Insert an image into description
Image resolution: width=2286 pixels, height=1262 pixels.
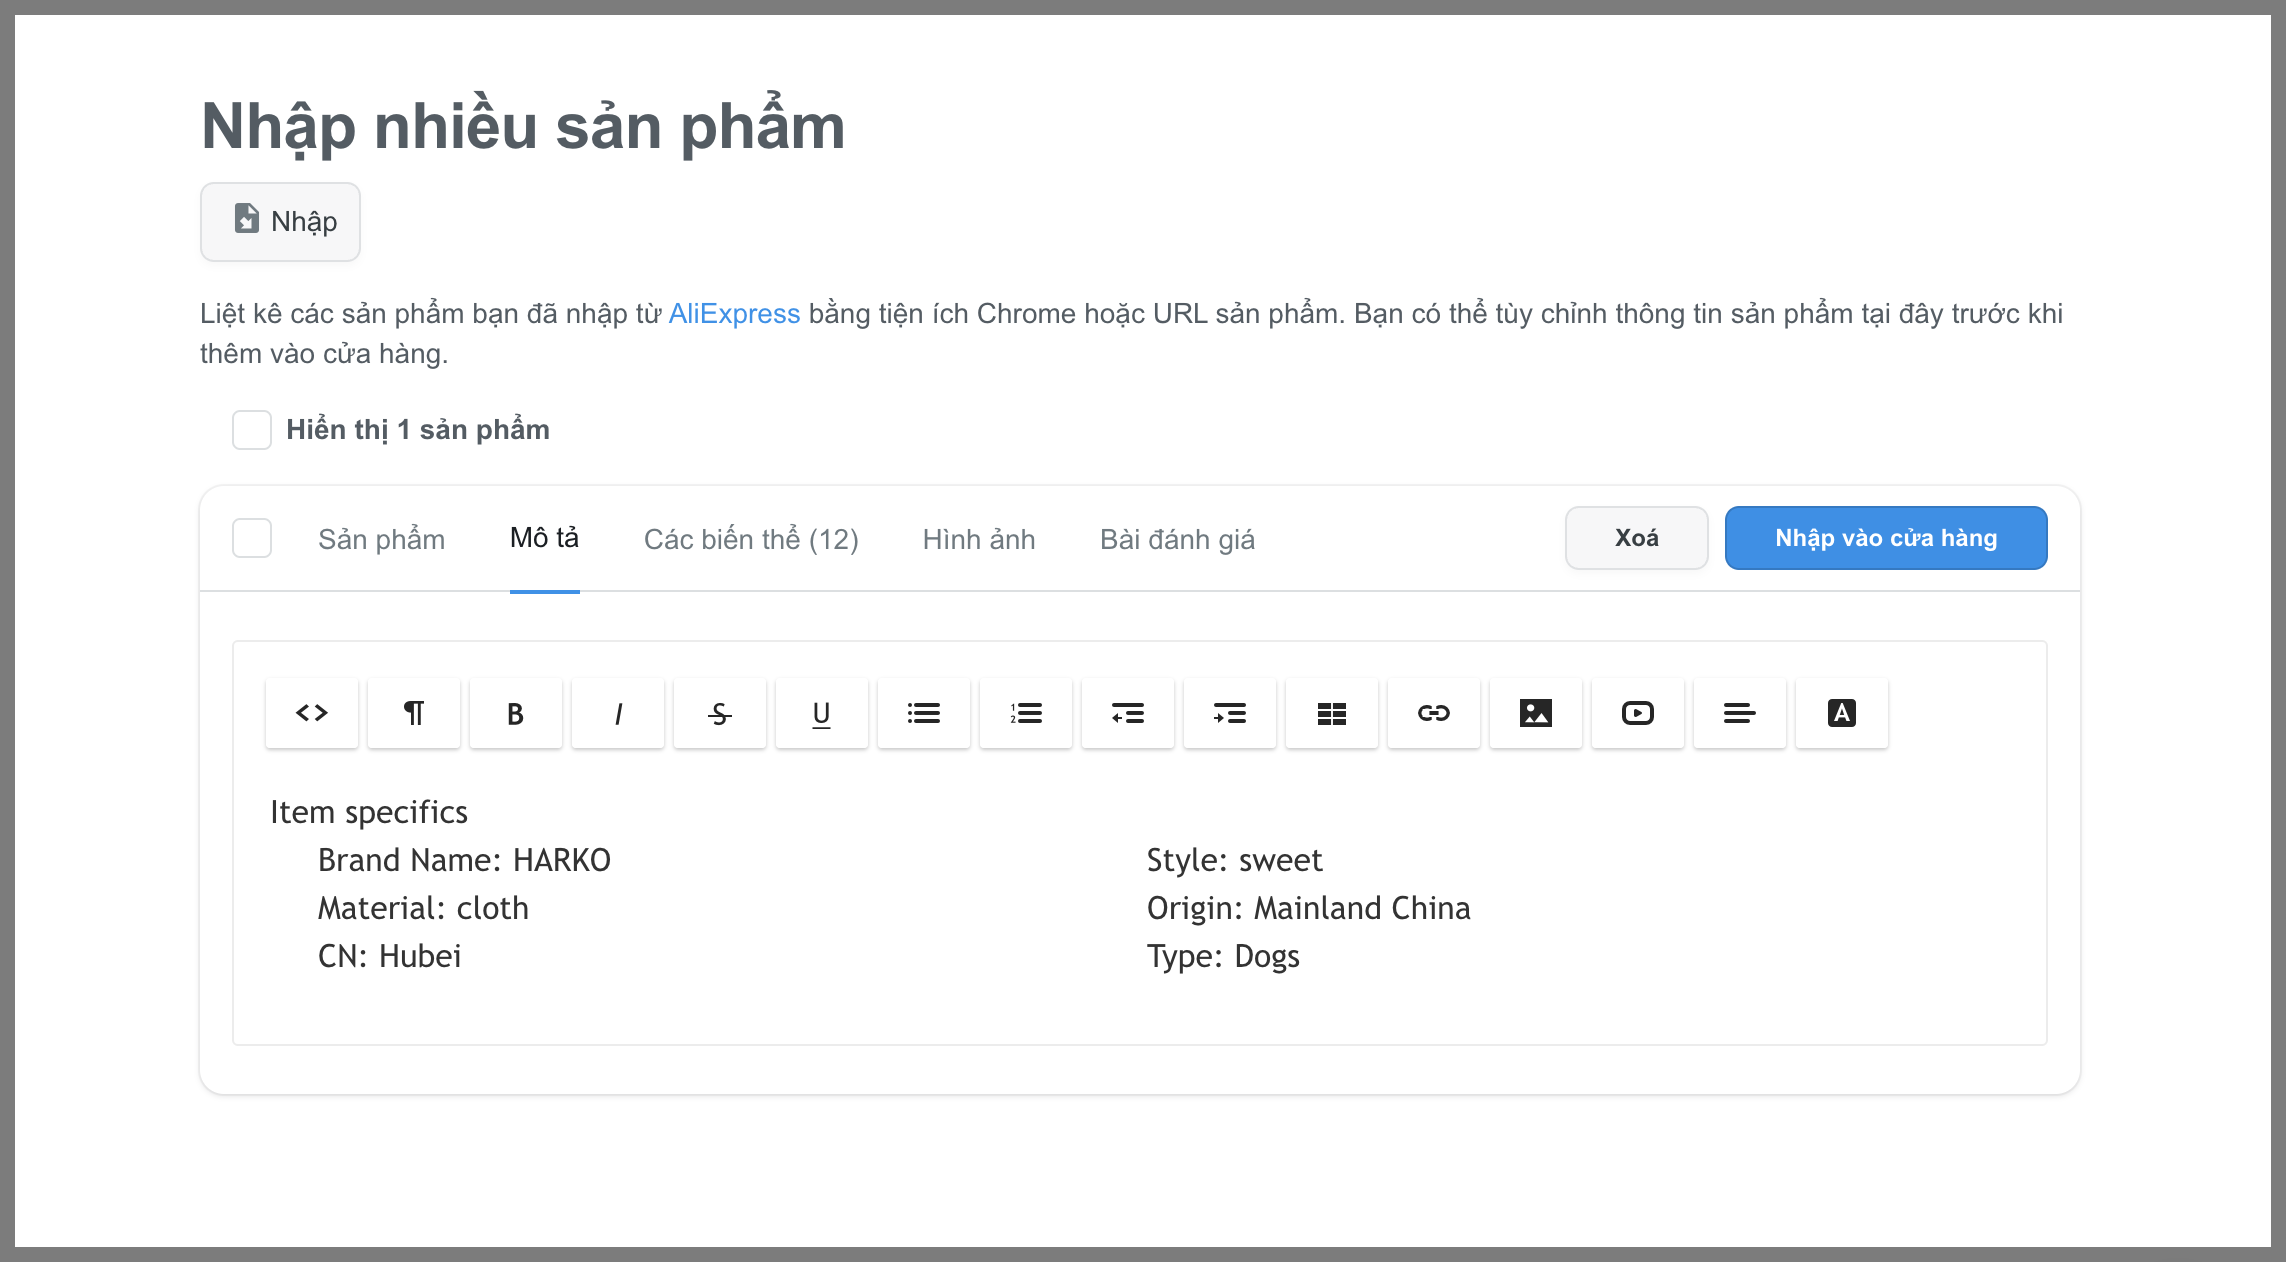pos(1536,713)
